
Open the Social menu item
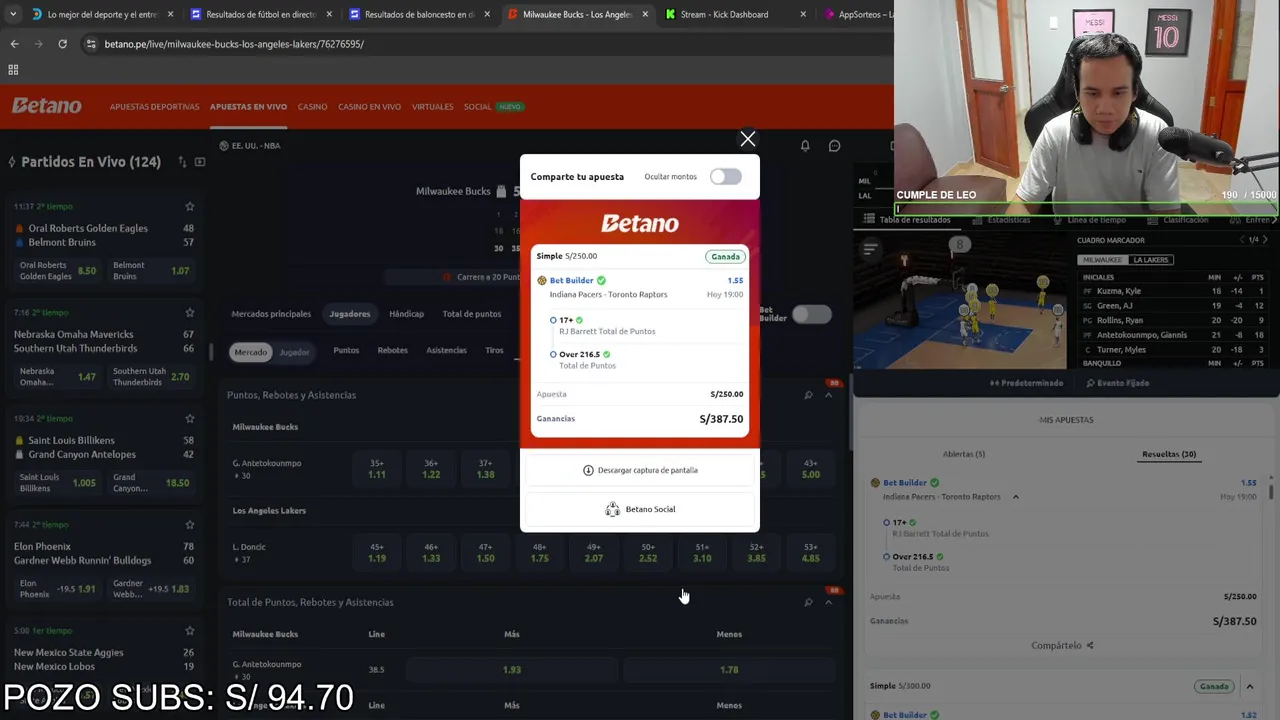[477, 107]
